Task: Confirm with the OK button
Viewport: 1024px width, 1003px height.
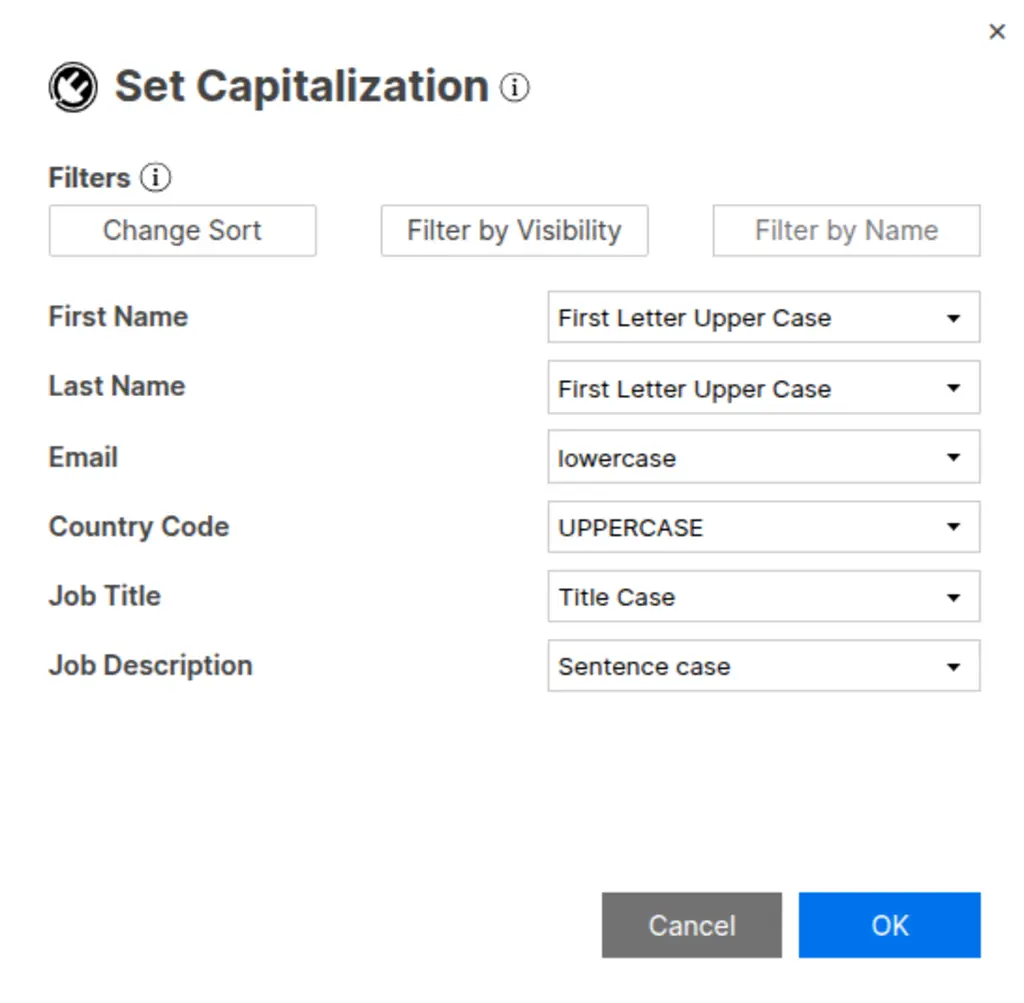Action: point(889,925)
